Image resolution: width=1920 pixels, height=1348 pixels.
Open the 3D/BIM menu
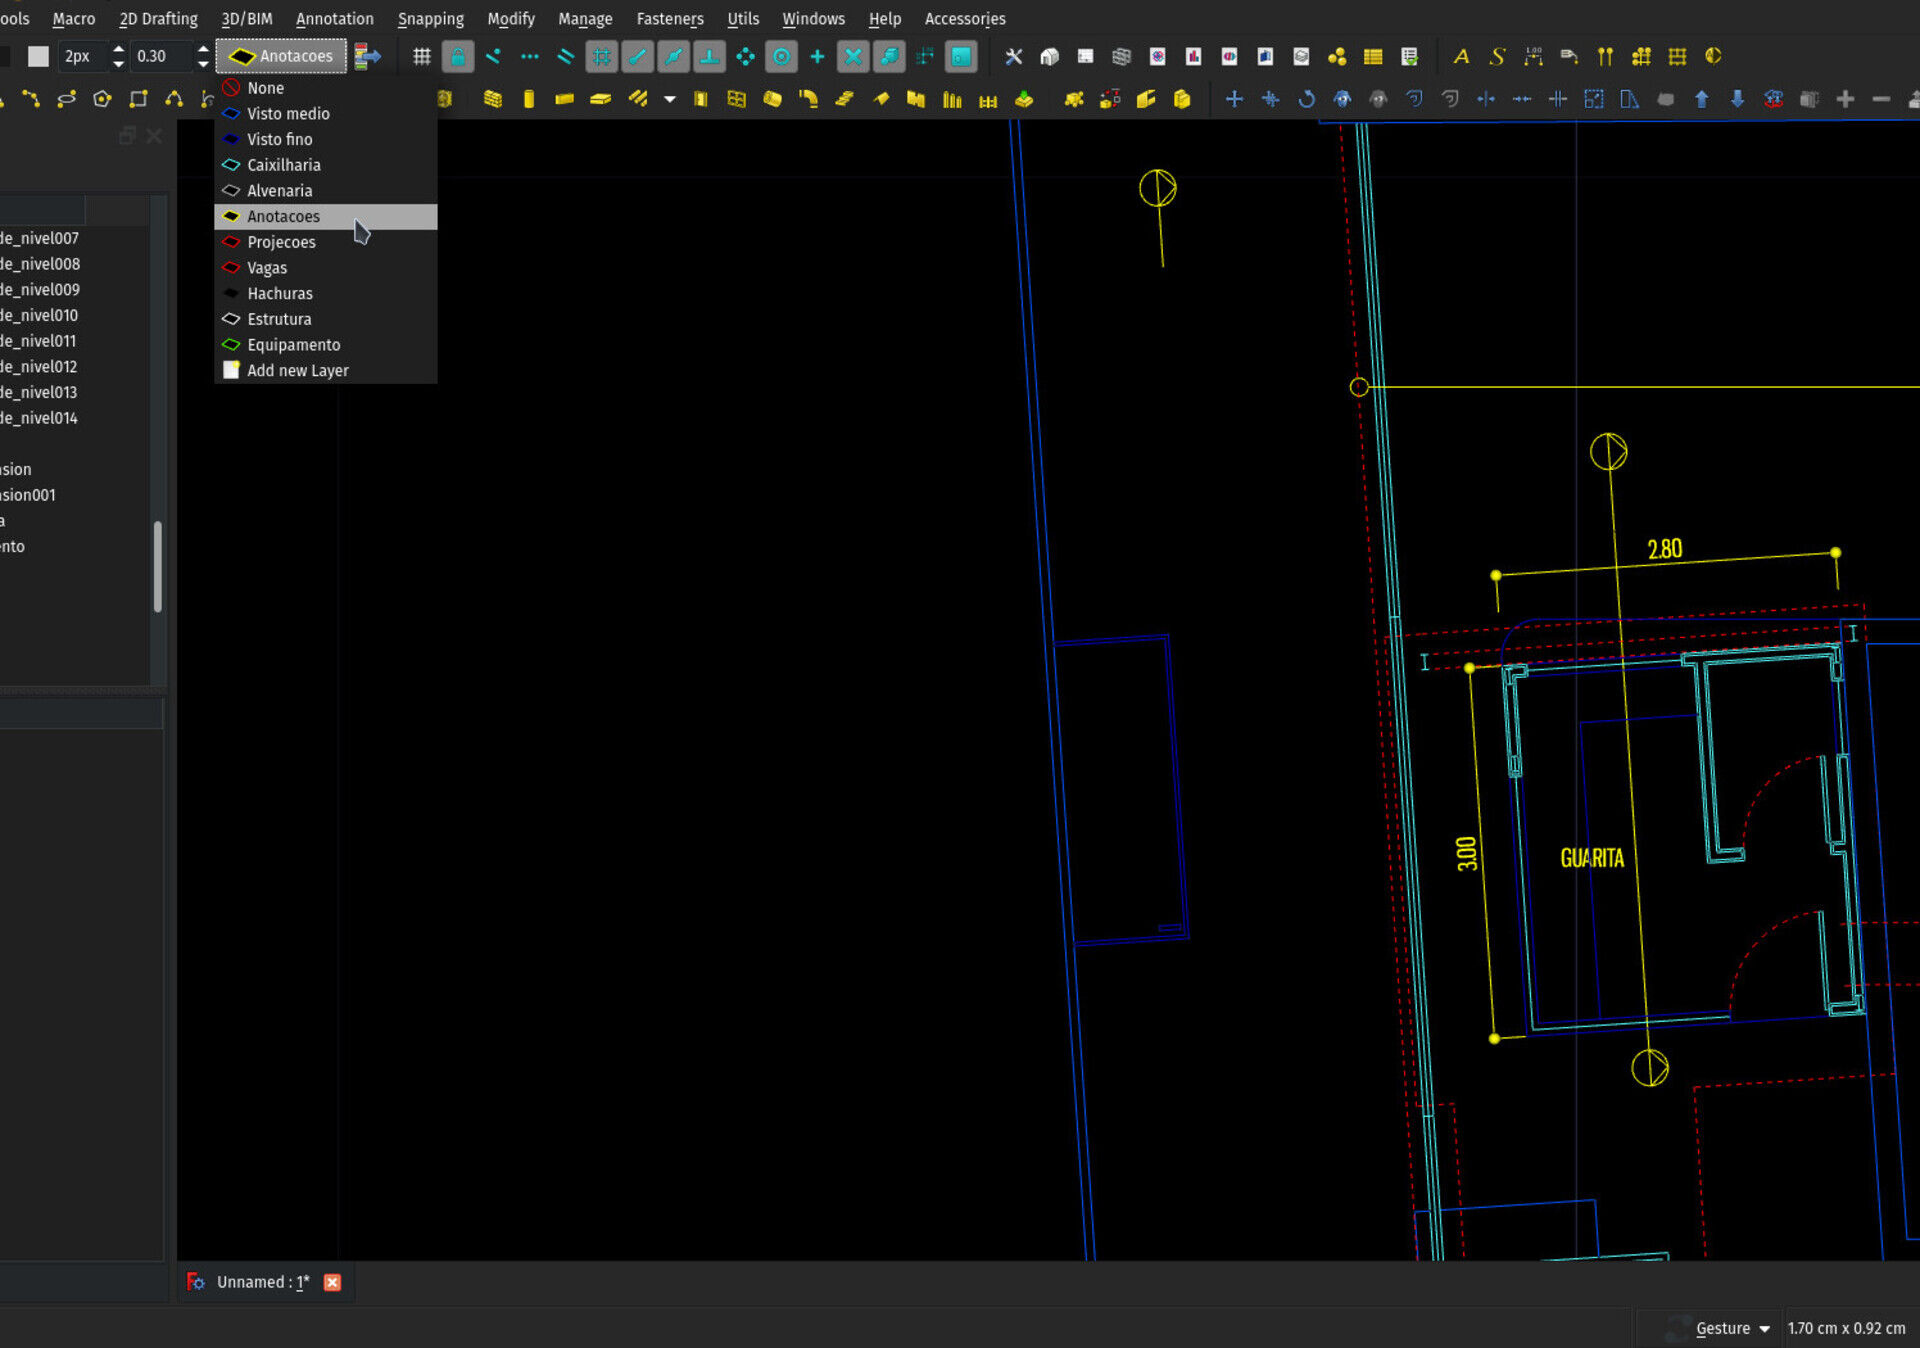click(x=247, y=19)
